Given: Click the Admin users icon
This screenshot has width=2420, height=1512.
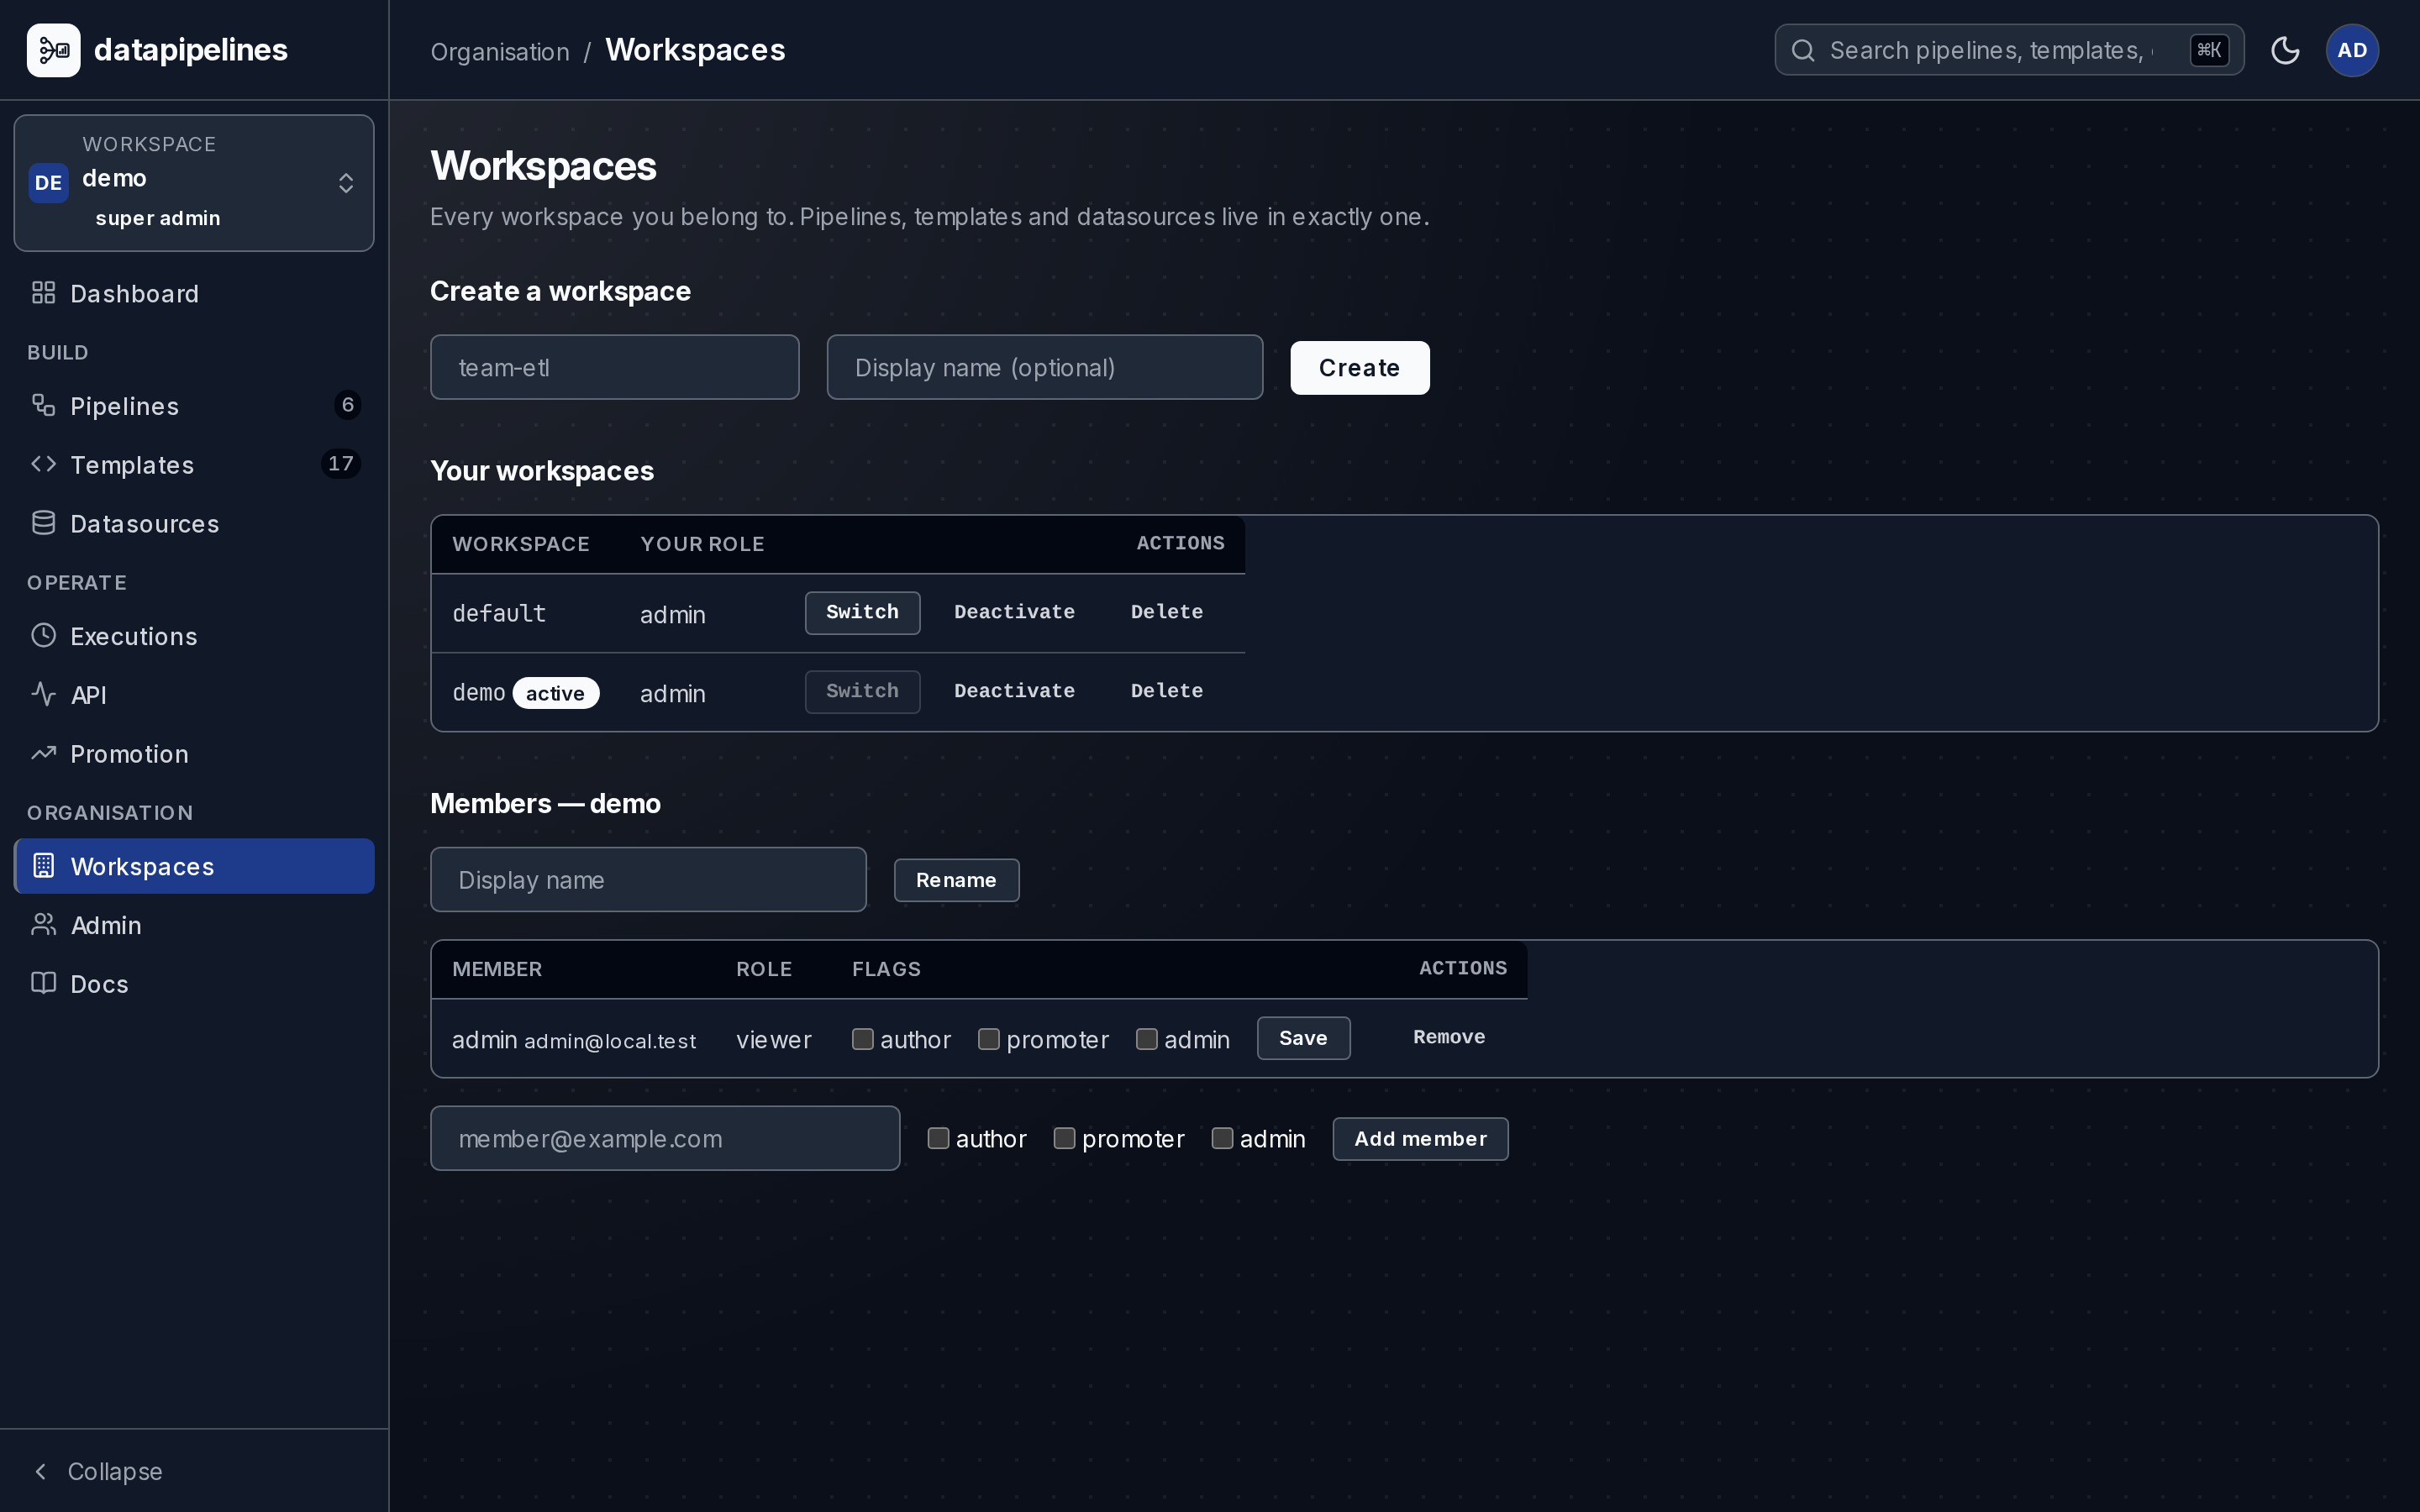Looking at the screenshot, I should point(43,925).
